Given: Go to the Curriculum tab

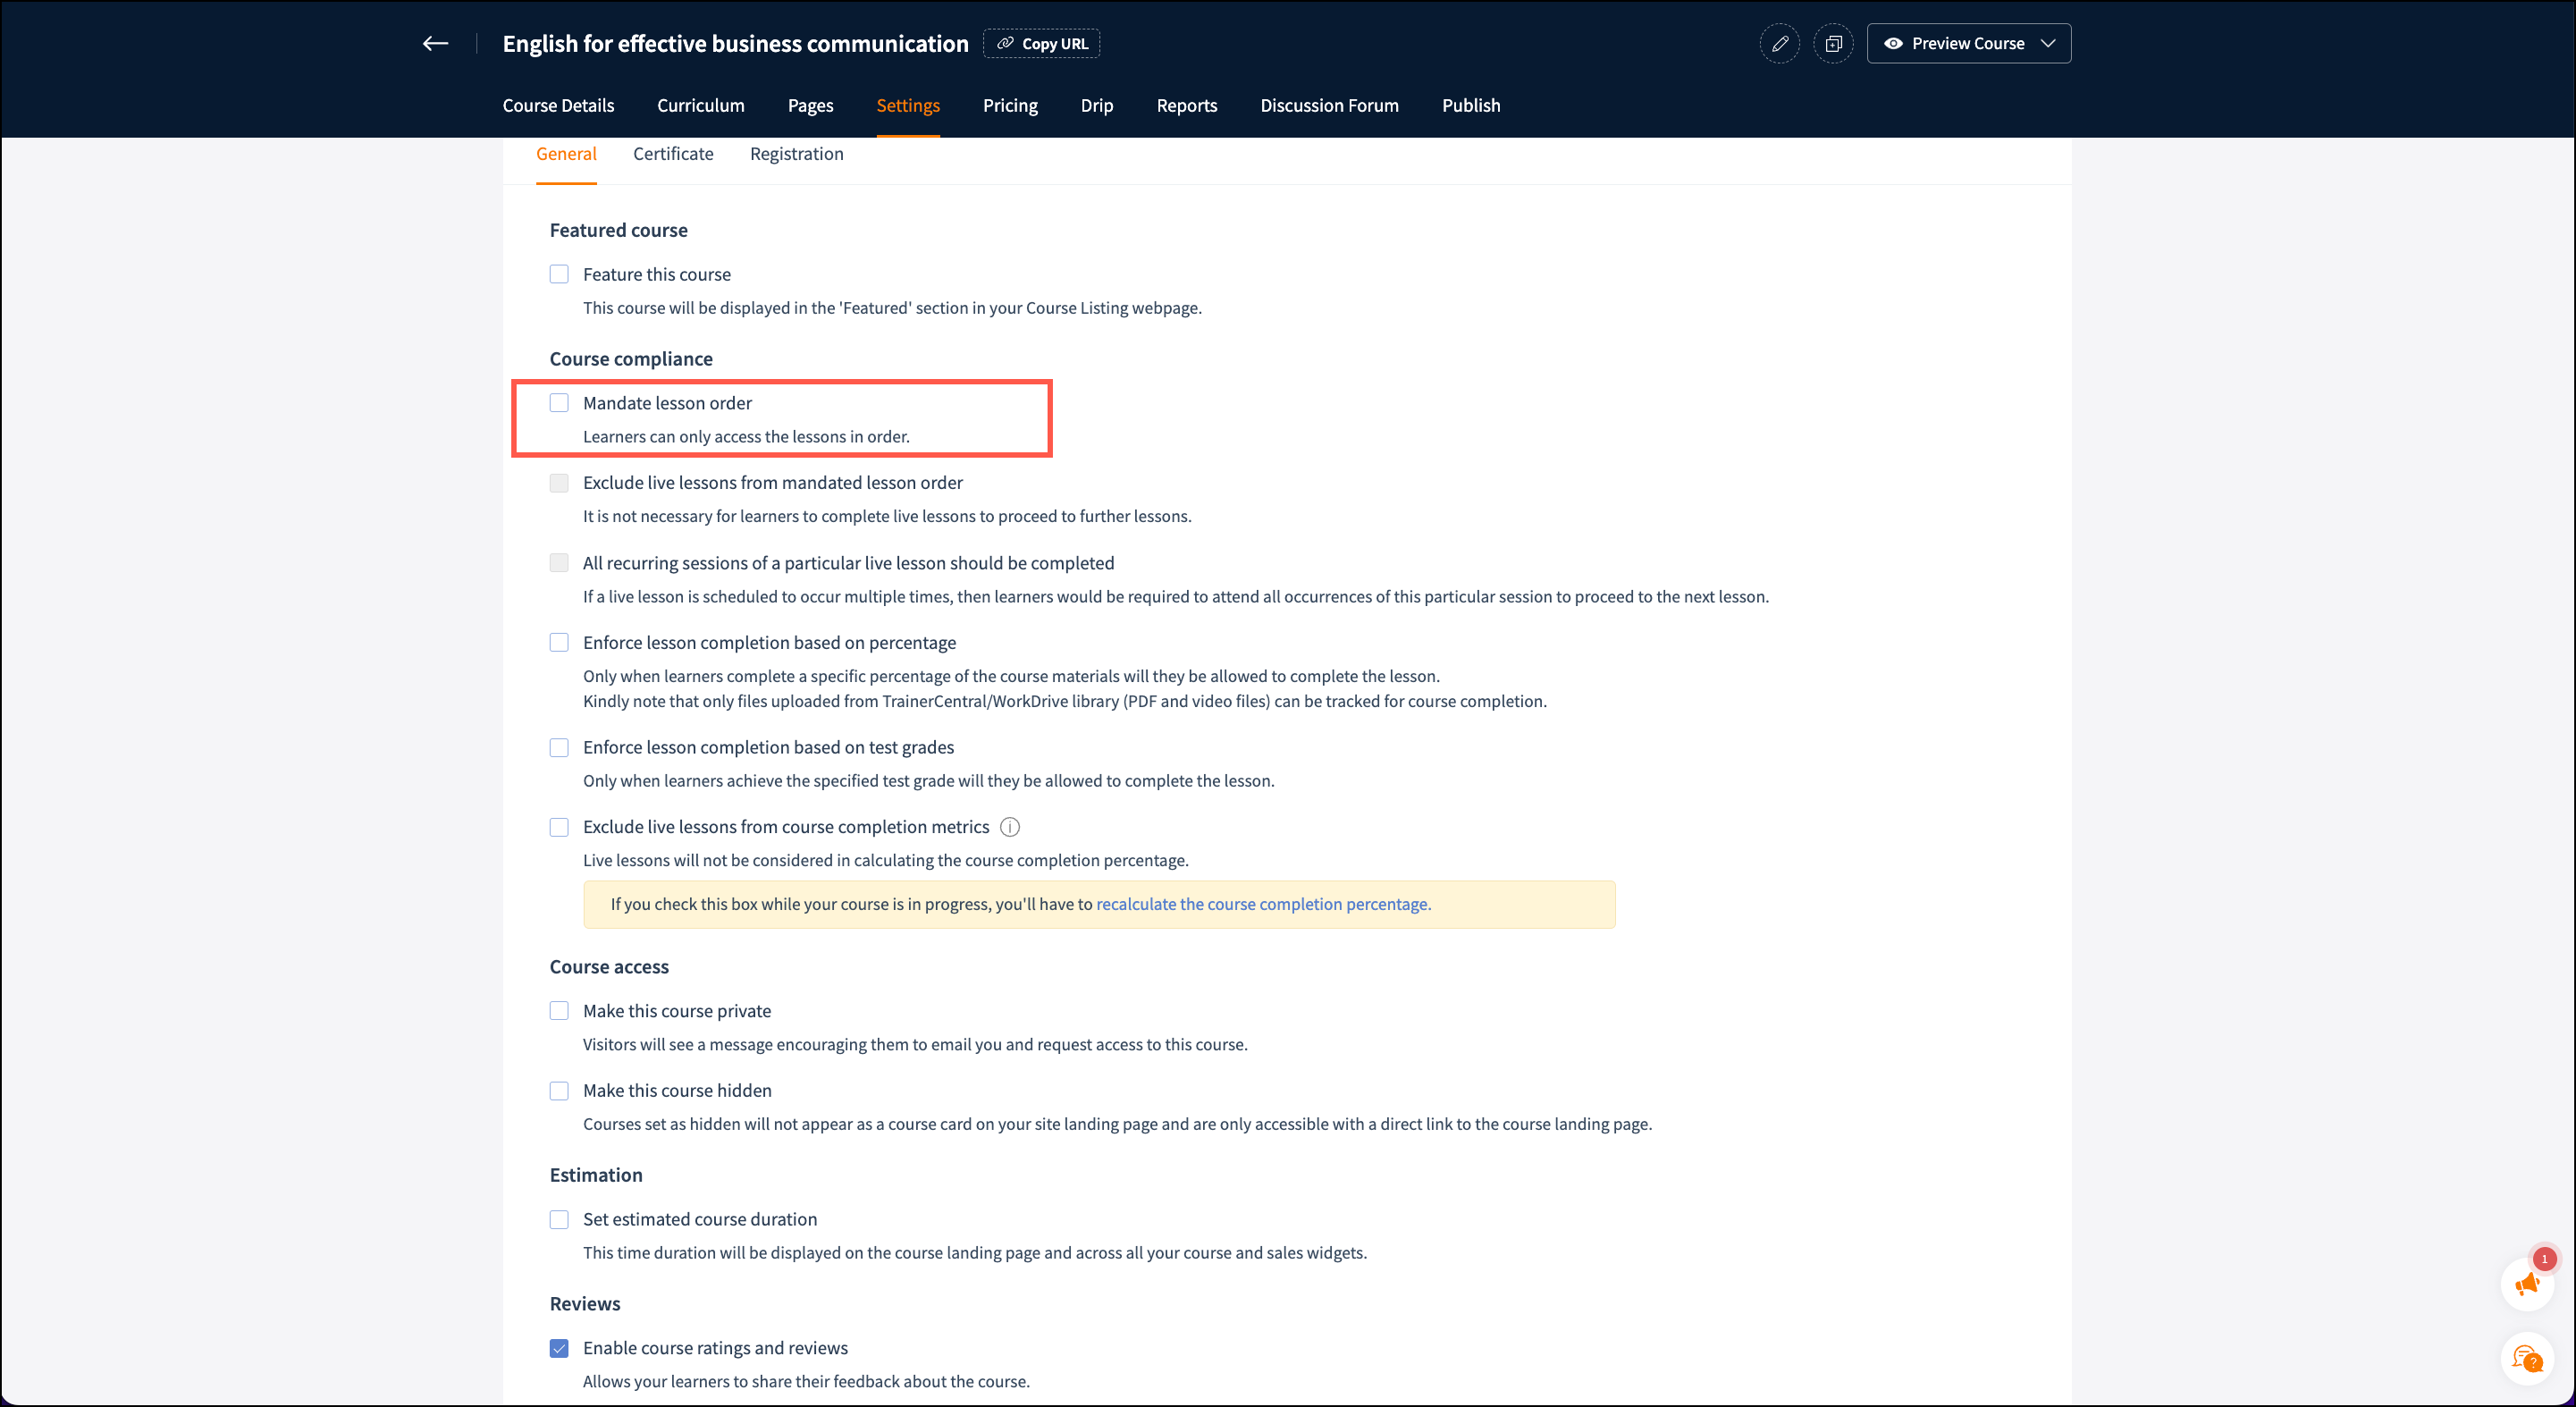Looking at the screenshot, I should [700, 105].
